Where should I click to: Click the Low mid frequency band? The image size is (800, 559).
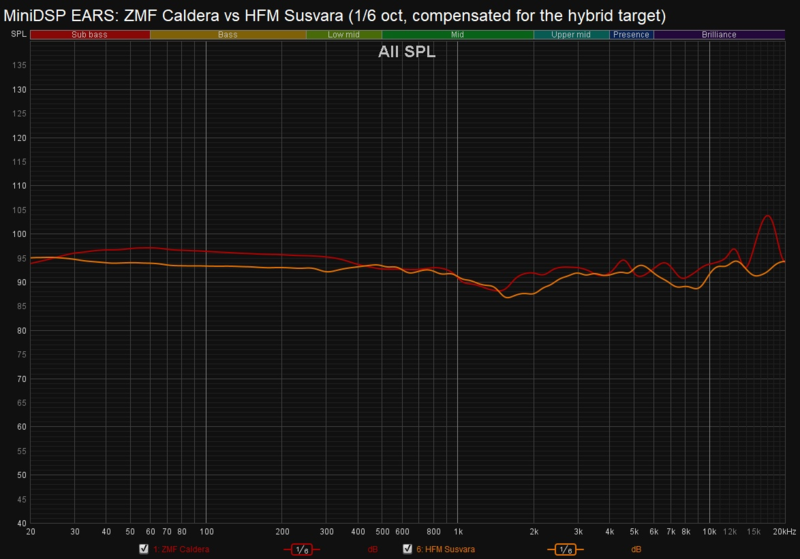343,34
